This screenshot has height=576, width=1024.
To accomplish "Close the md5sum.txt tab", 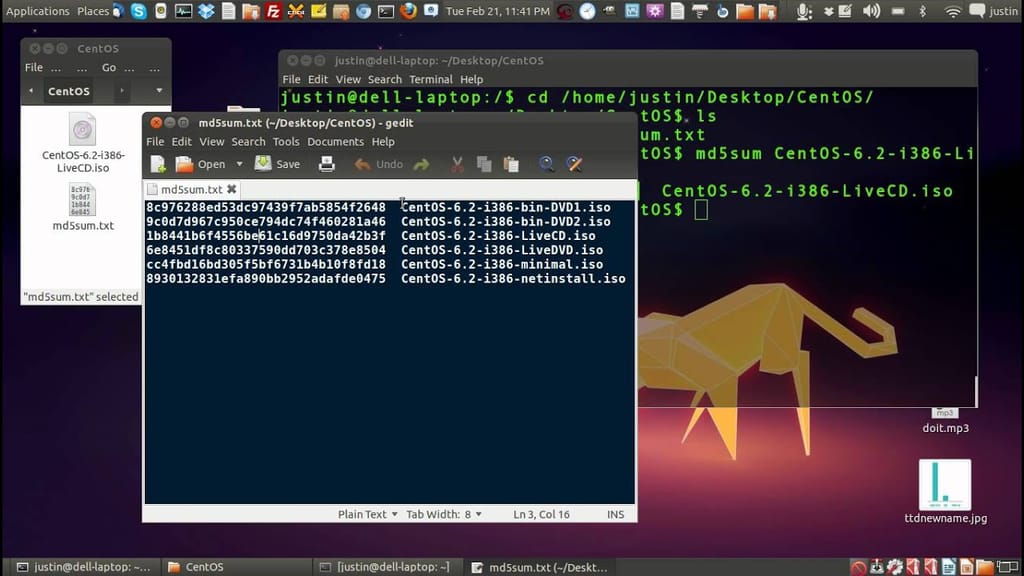I will point(231,189).
